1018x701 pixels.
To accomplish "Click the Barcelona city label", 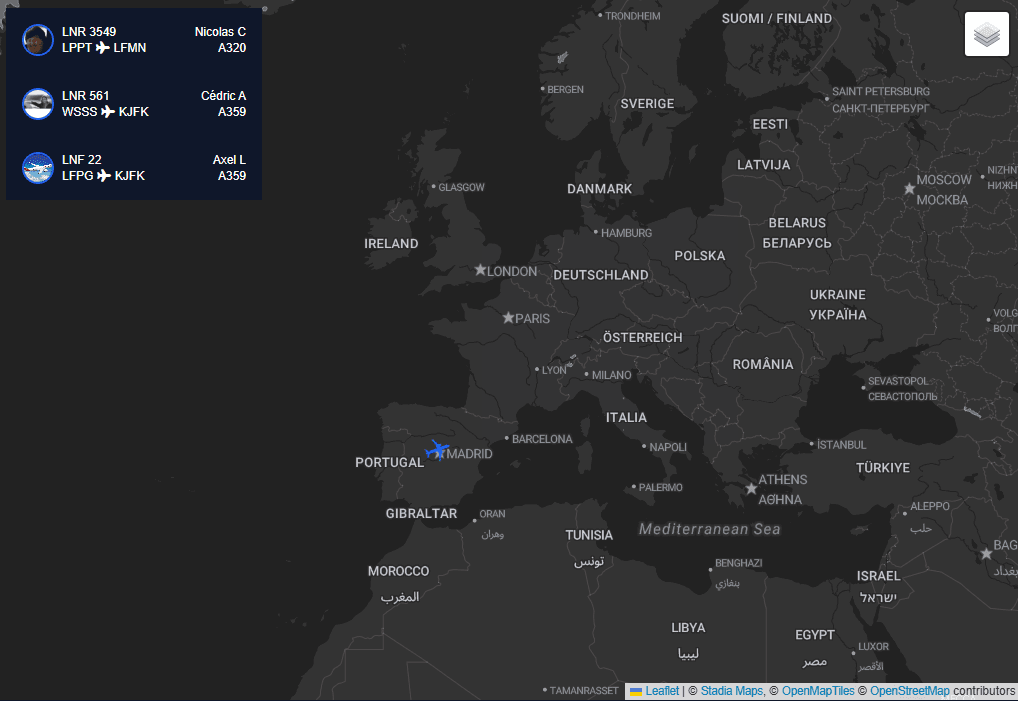I will (542, 439).
